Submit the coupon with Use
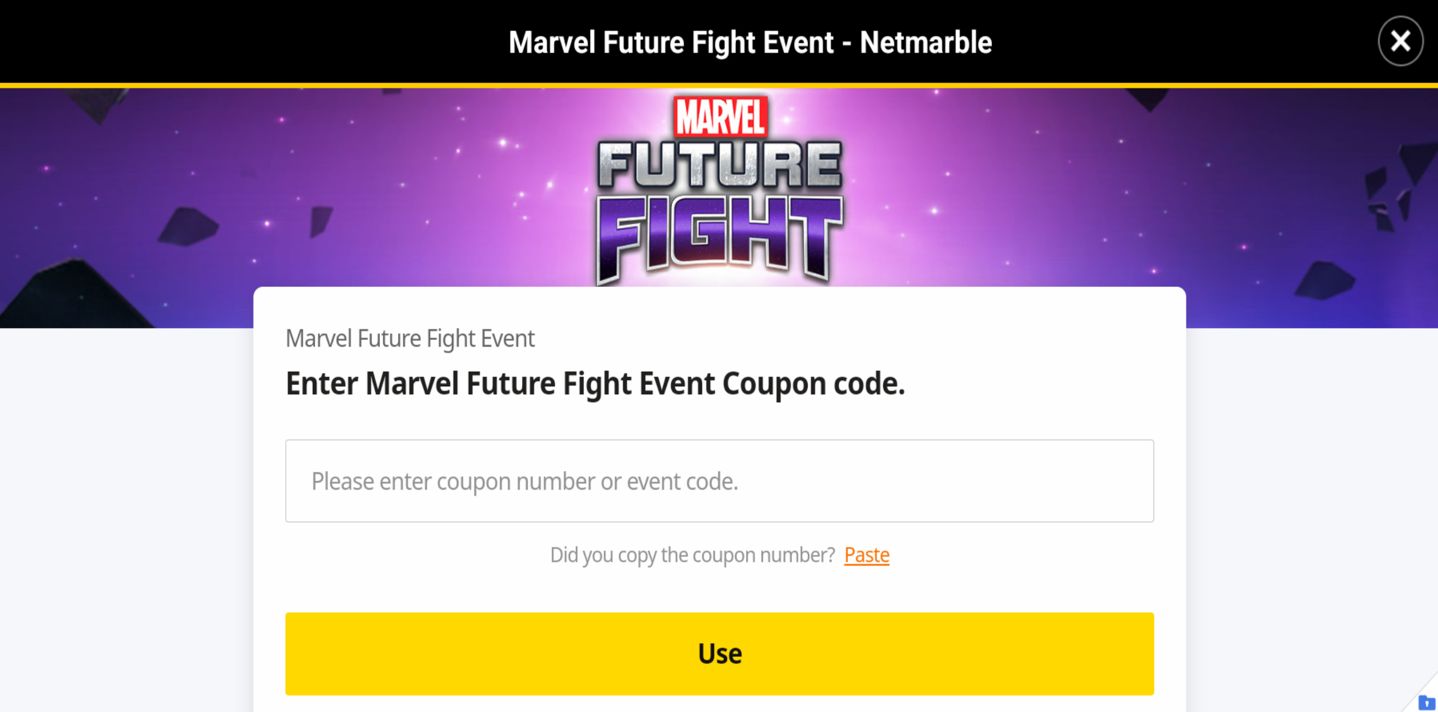The width and height of the screenshot is (1438, 712). (719, 653)
